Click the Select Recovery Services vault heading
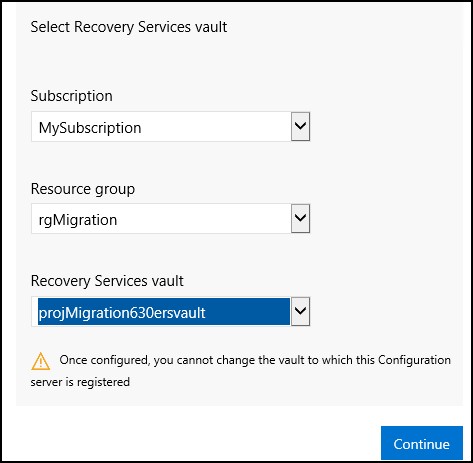This screenshot has width=473, height=463. click(129, 27)
